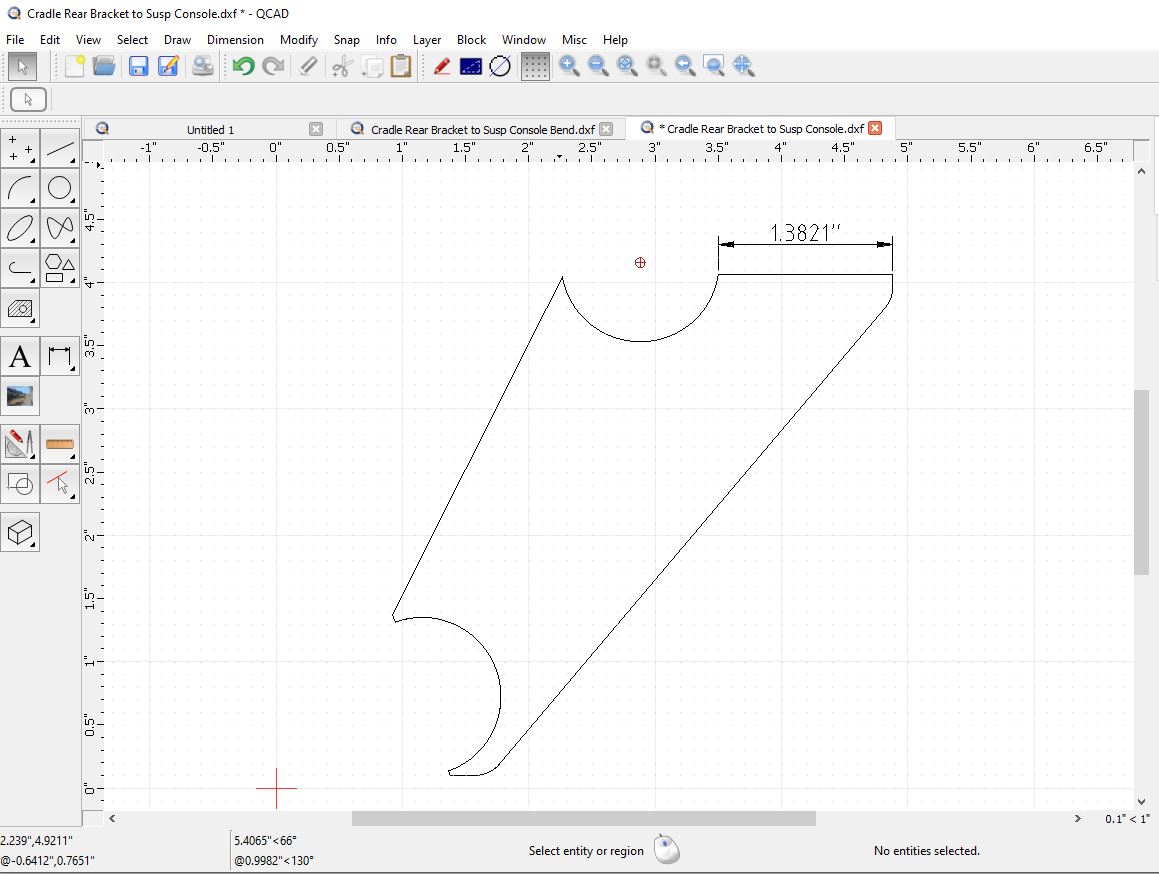1159x874 pixels.
Task: Click the zoom in magnifier icon
Action: 569,67
